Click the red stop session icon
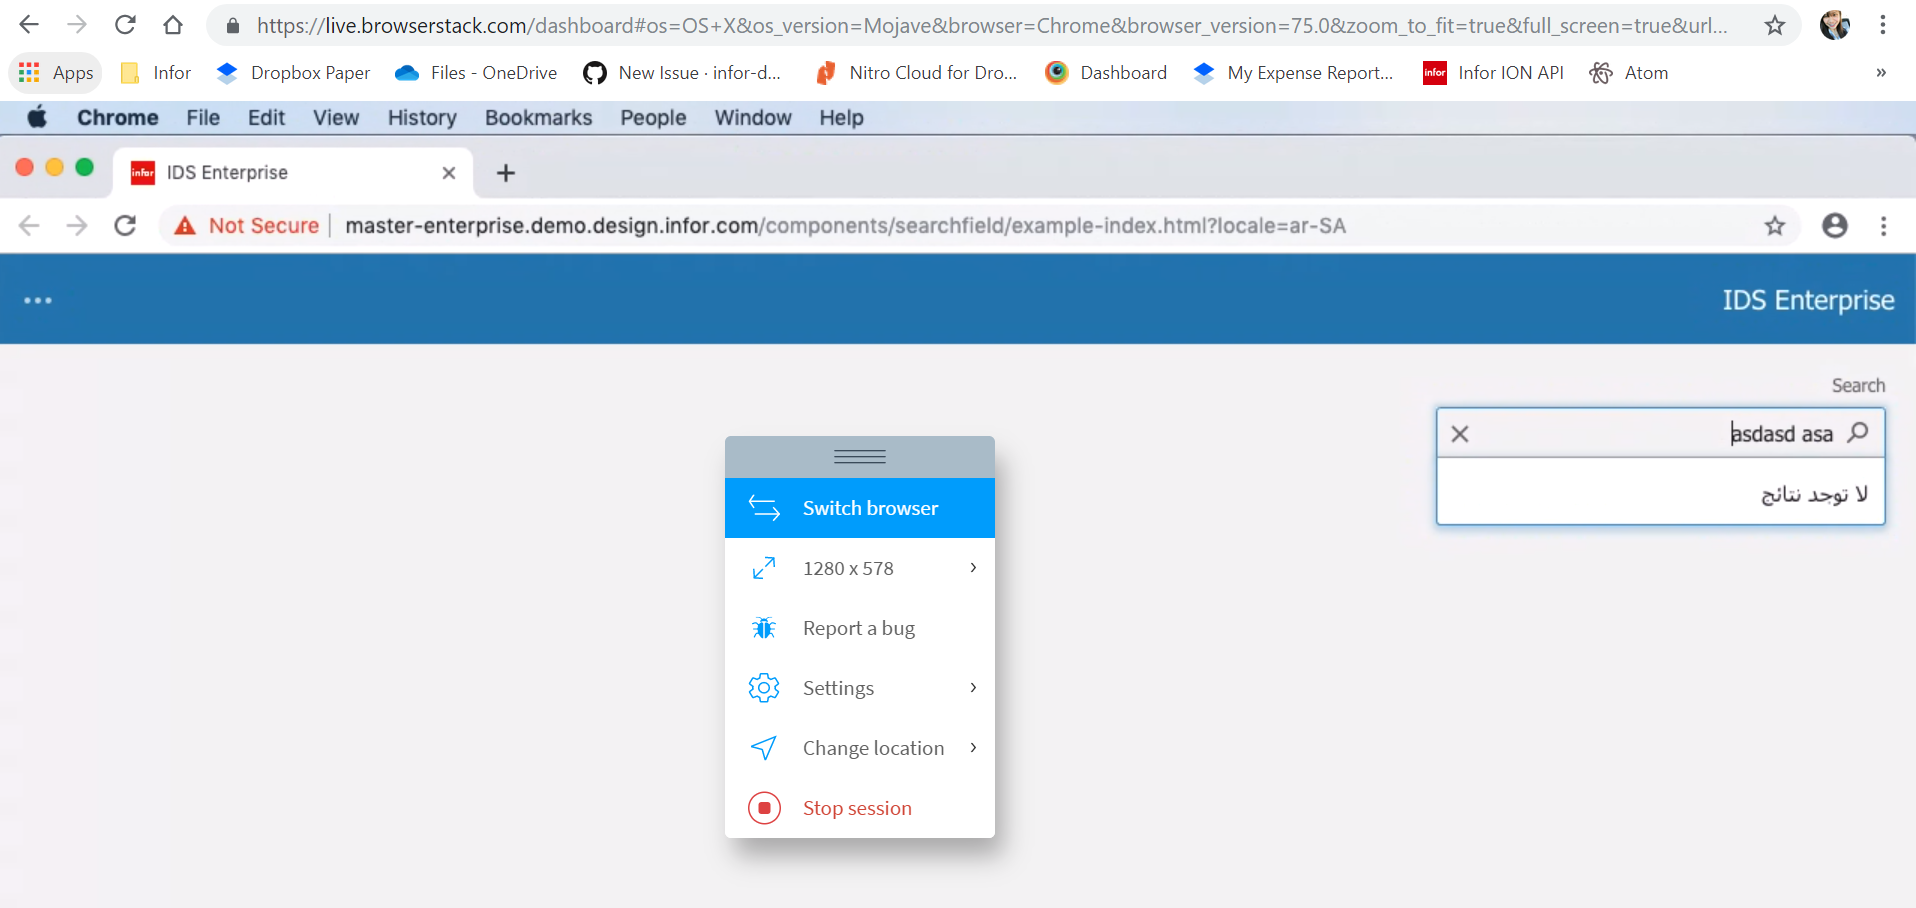Viewport: 1916px width, 908px height. click(764, 808)
